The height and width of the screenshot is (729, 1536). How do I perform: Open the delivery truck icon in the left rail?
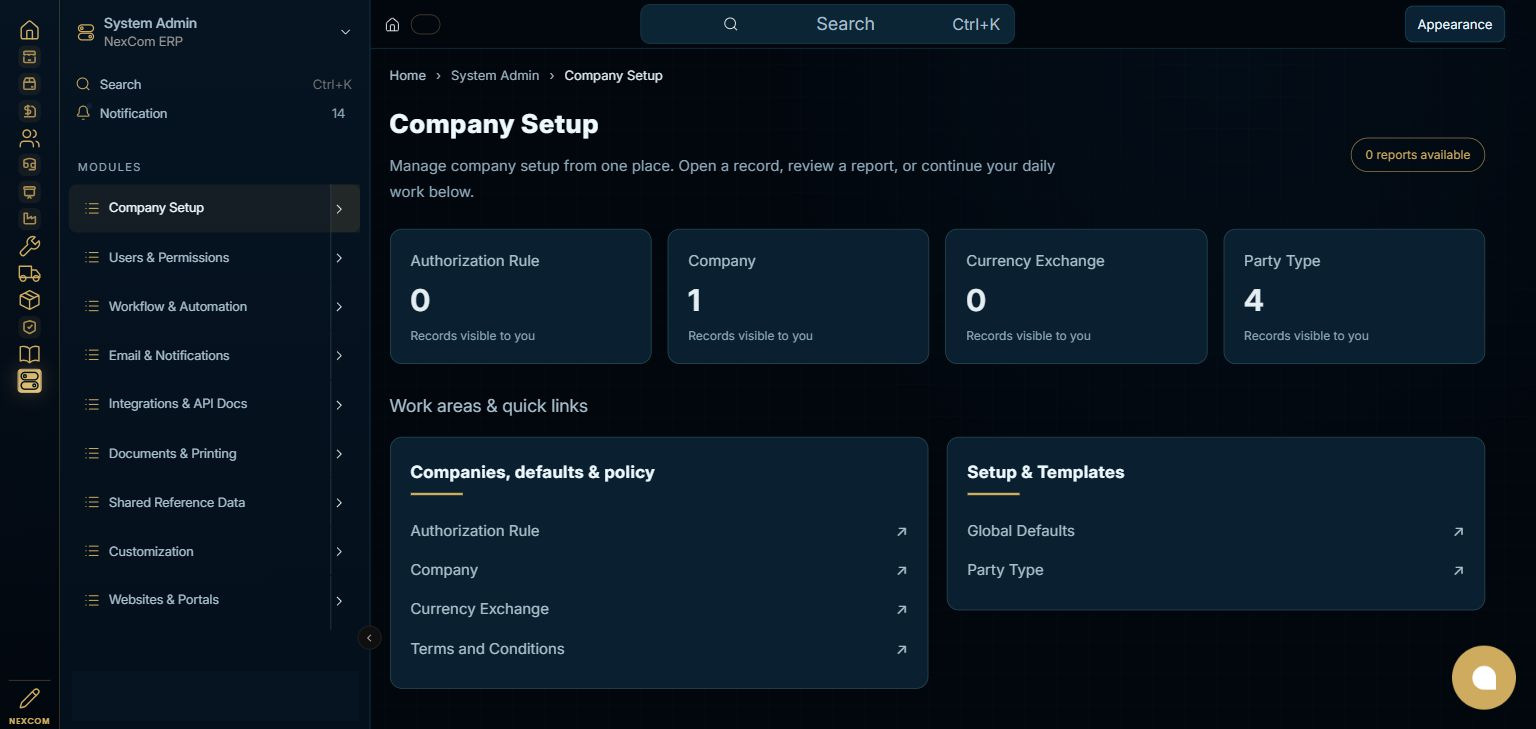click(x=30, y=273)
